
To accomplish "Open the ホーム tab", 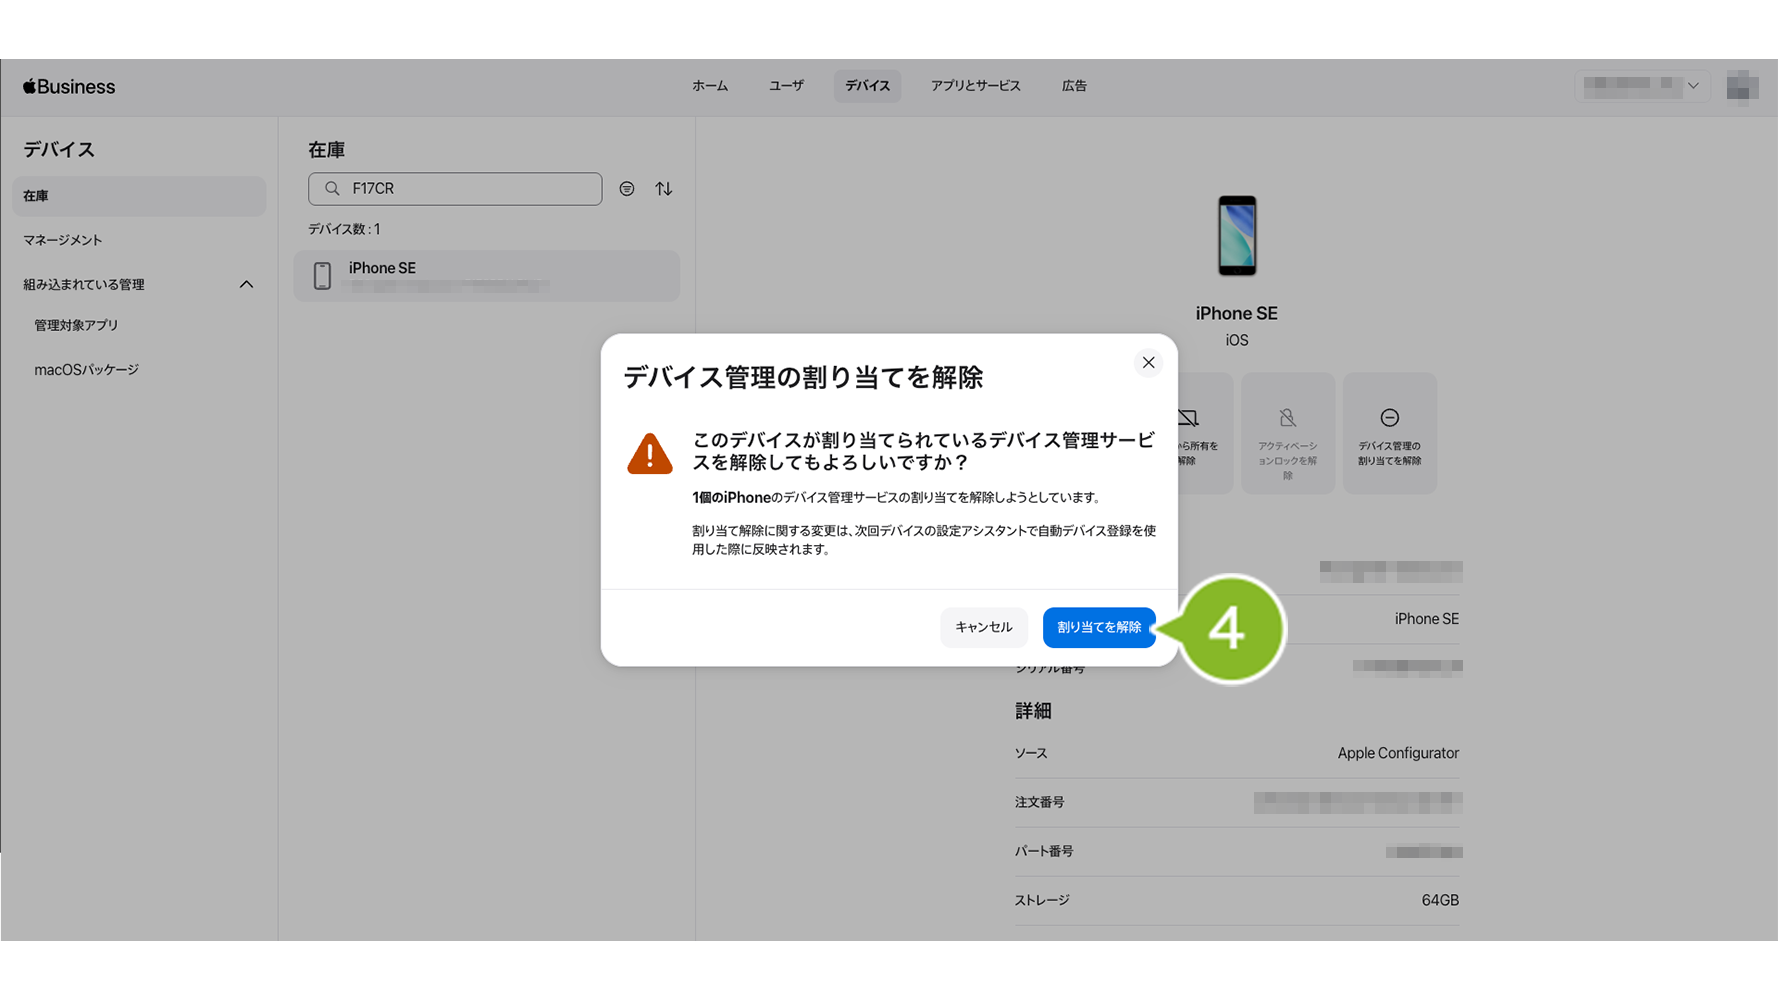I will (x=710, y=86).
